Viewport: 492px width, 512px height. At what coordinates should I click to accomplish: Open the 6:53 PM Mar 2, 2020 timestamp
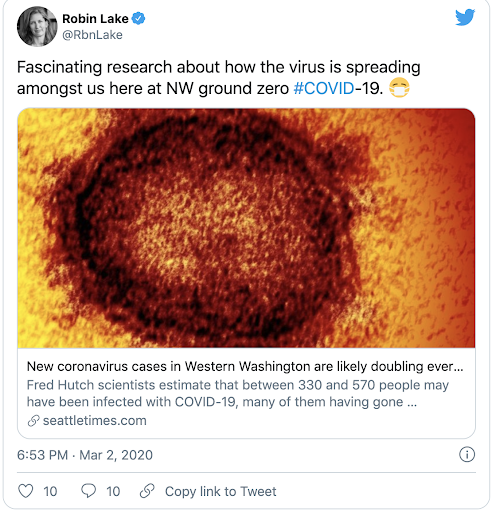click(85, 455)
